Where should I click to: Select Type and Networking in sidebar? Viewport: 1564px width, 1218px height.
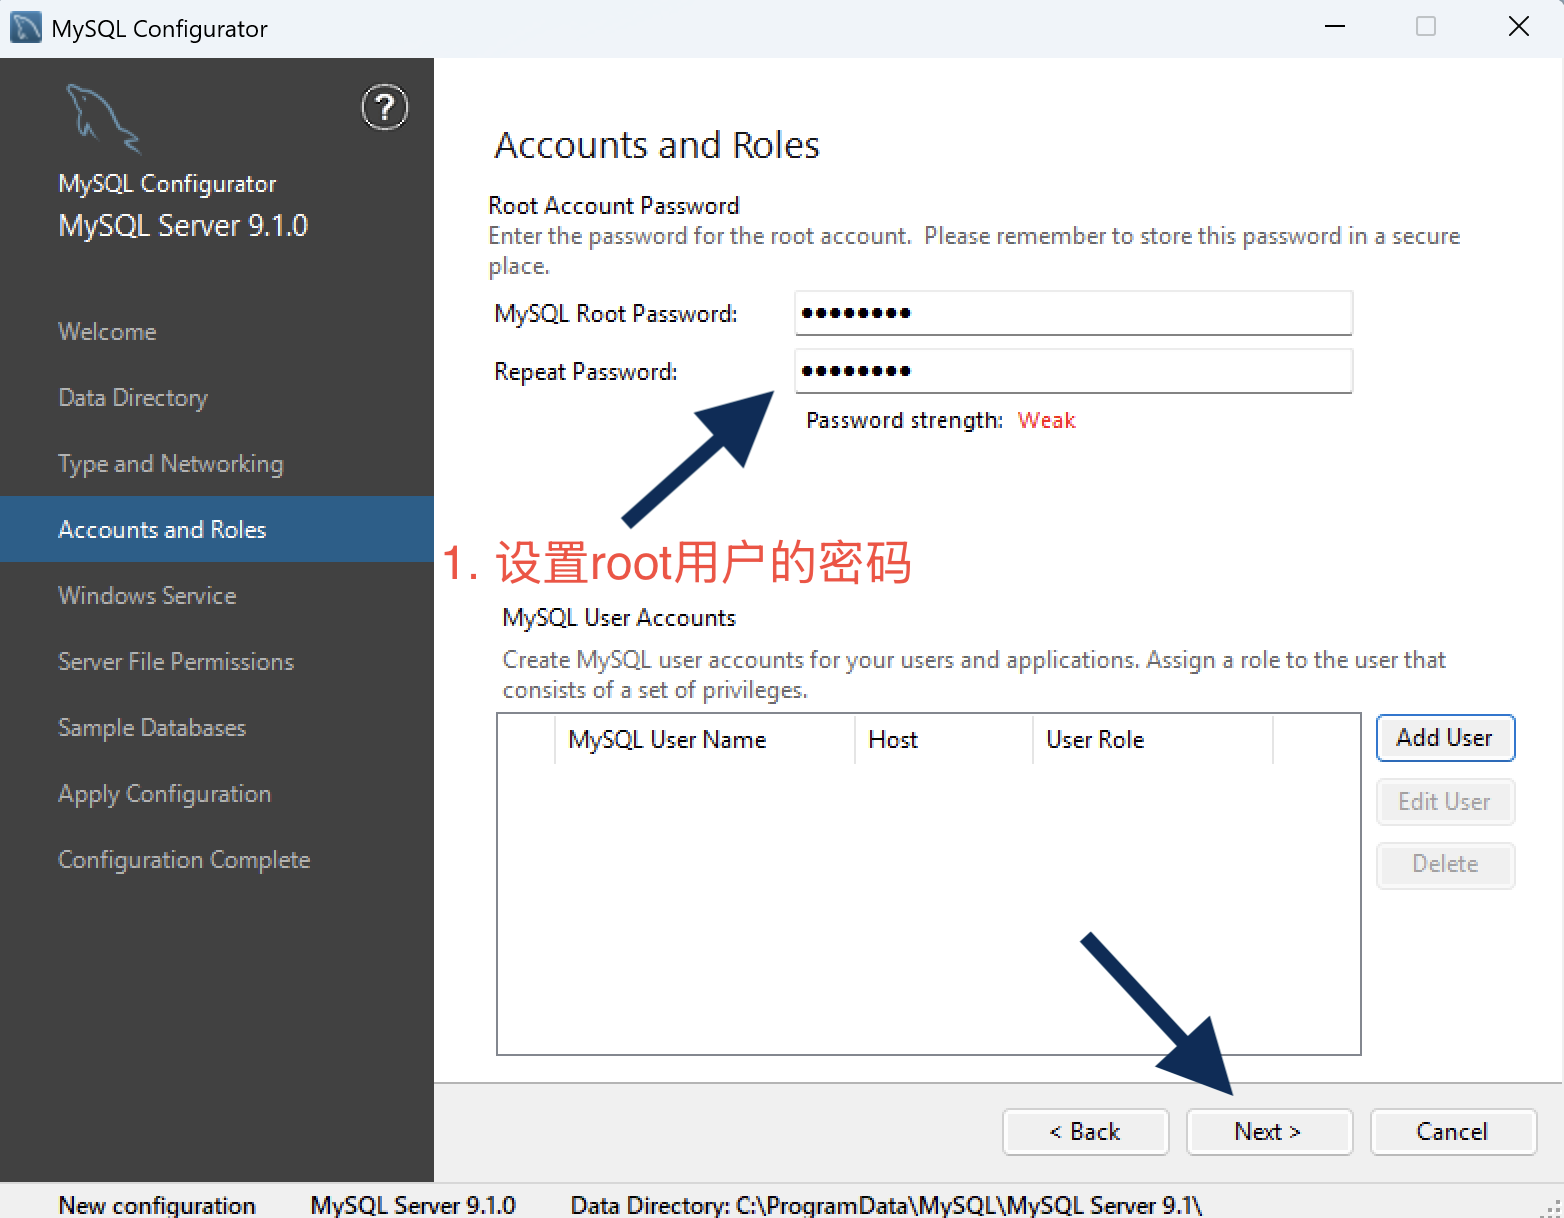(x=171, y=464)
